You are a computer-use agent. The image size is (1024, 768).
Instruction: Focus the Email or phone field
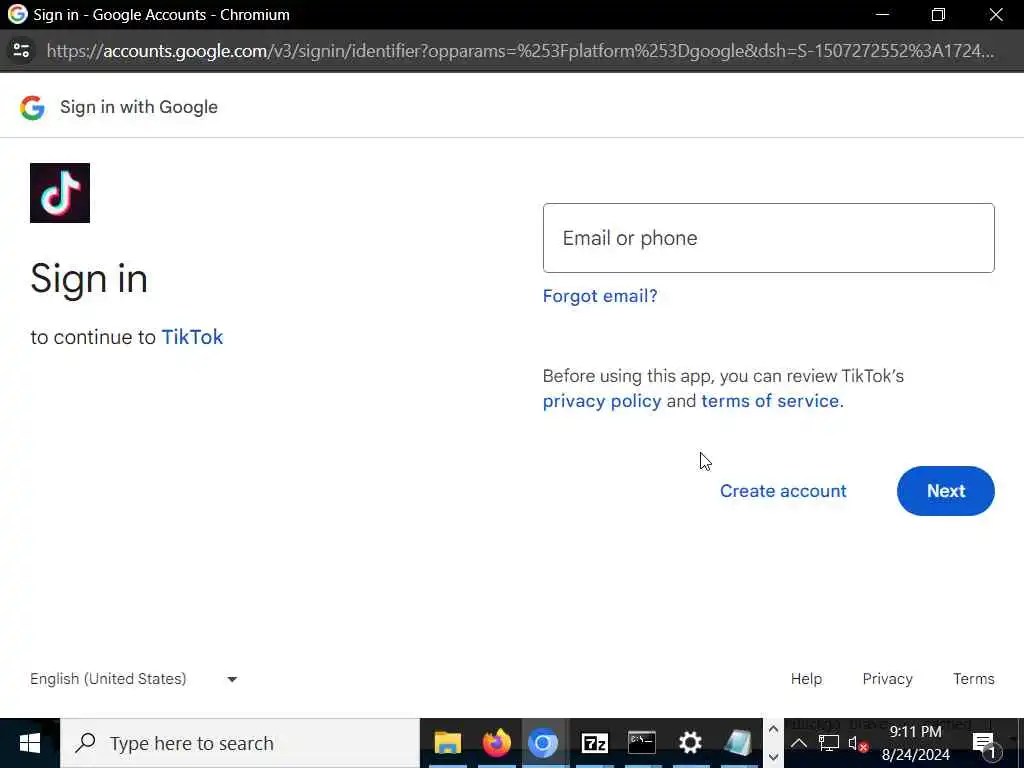pos(769,238)
